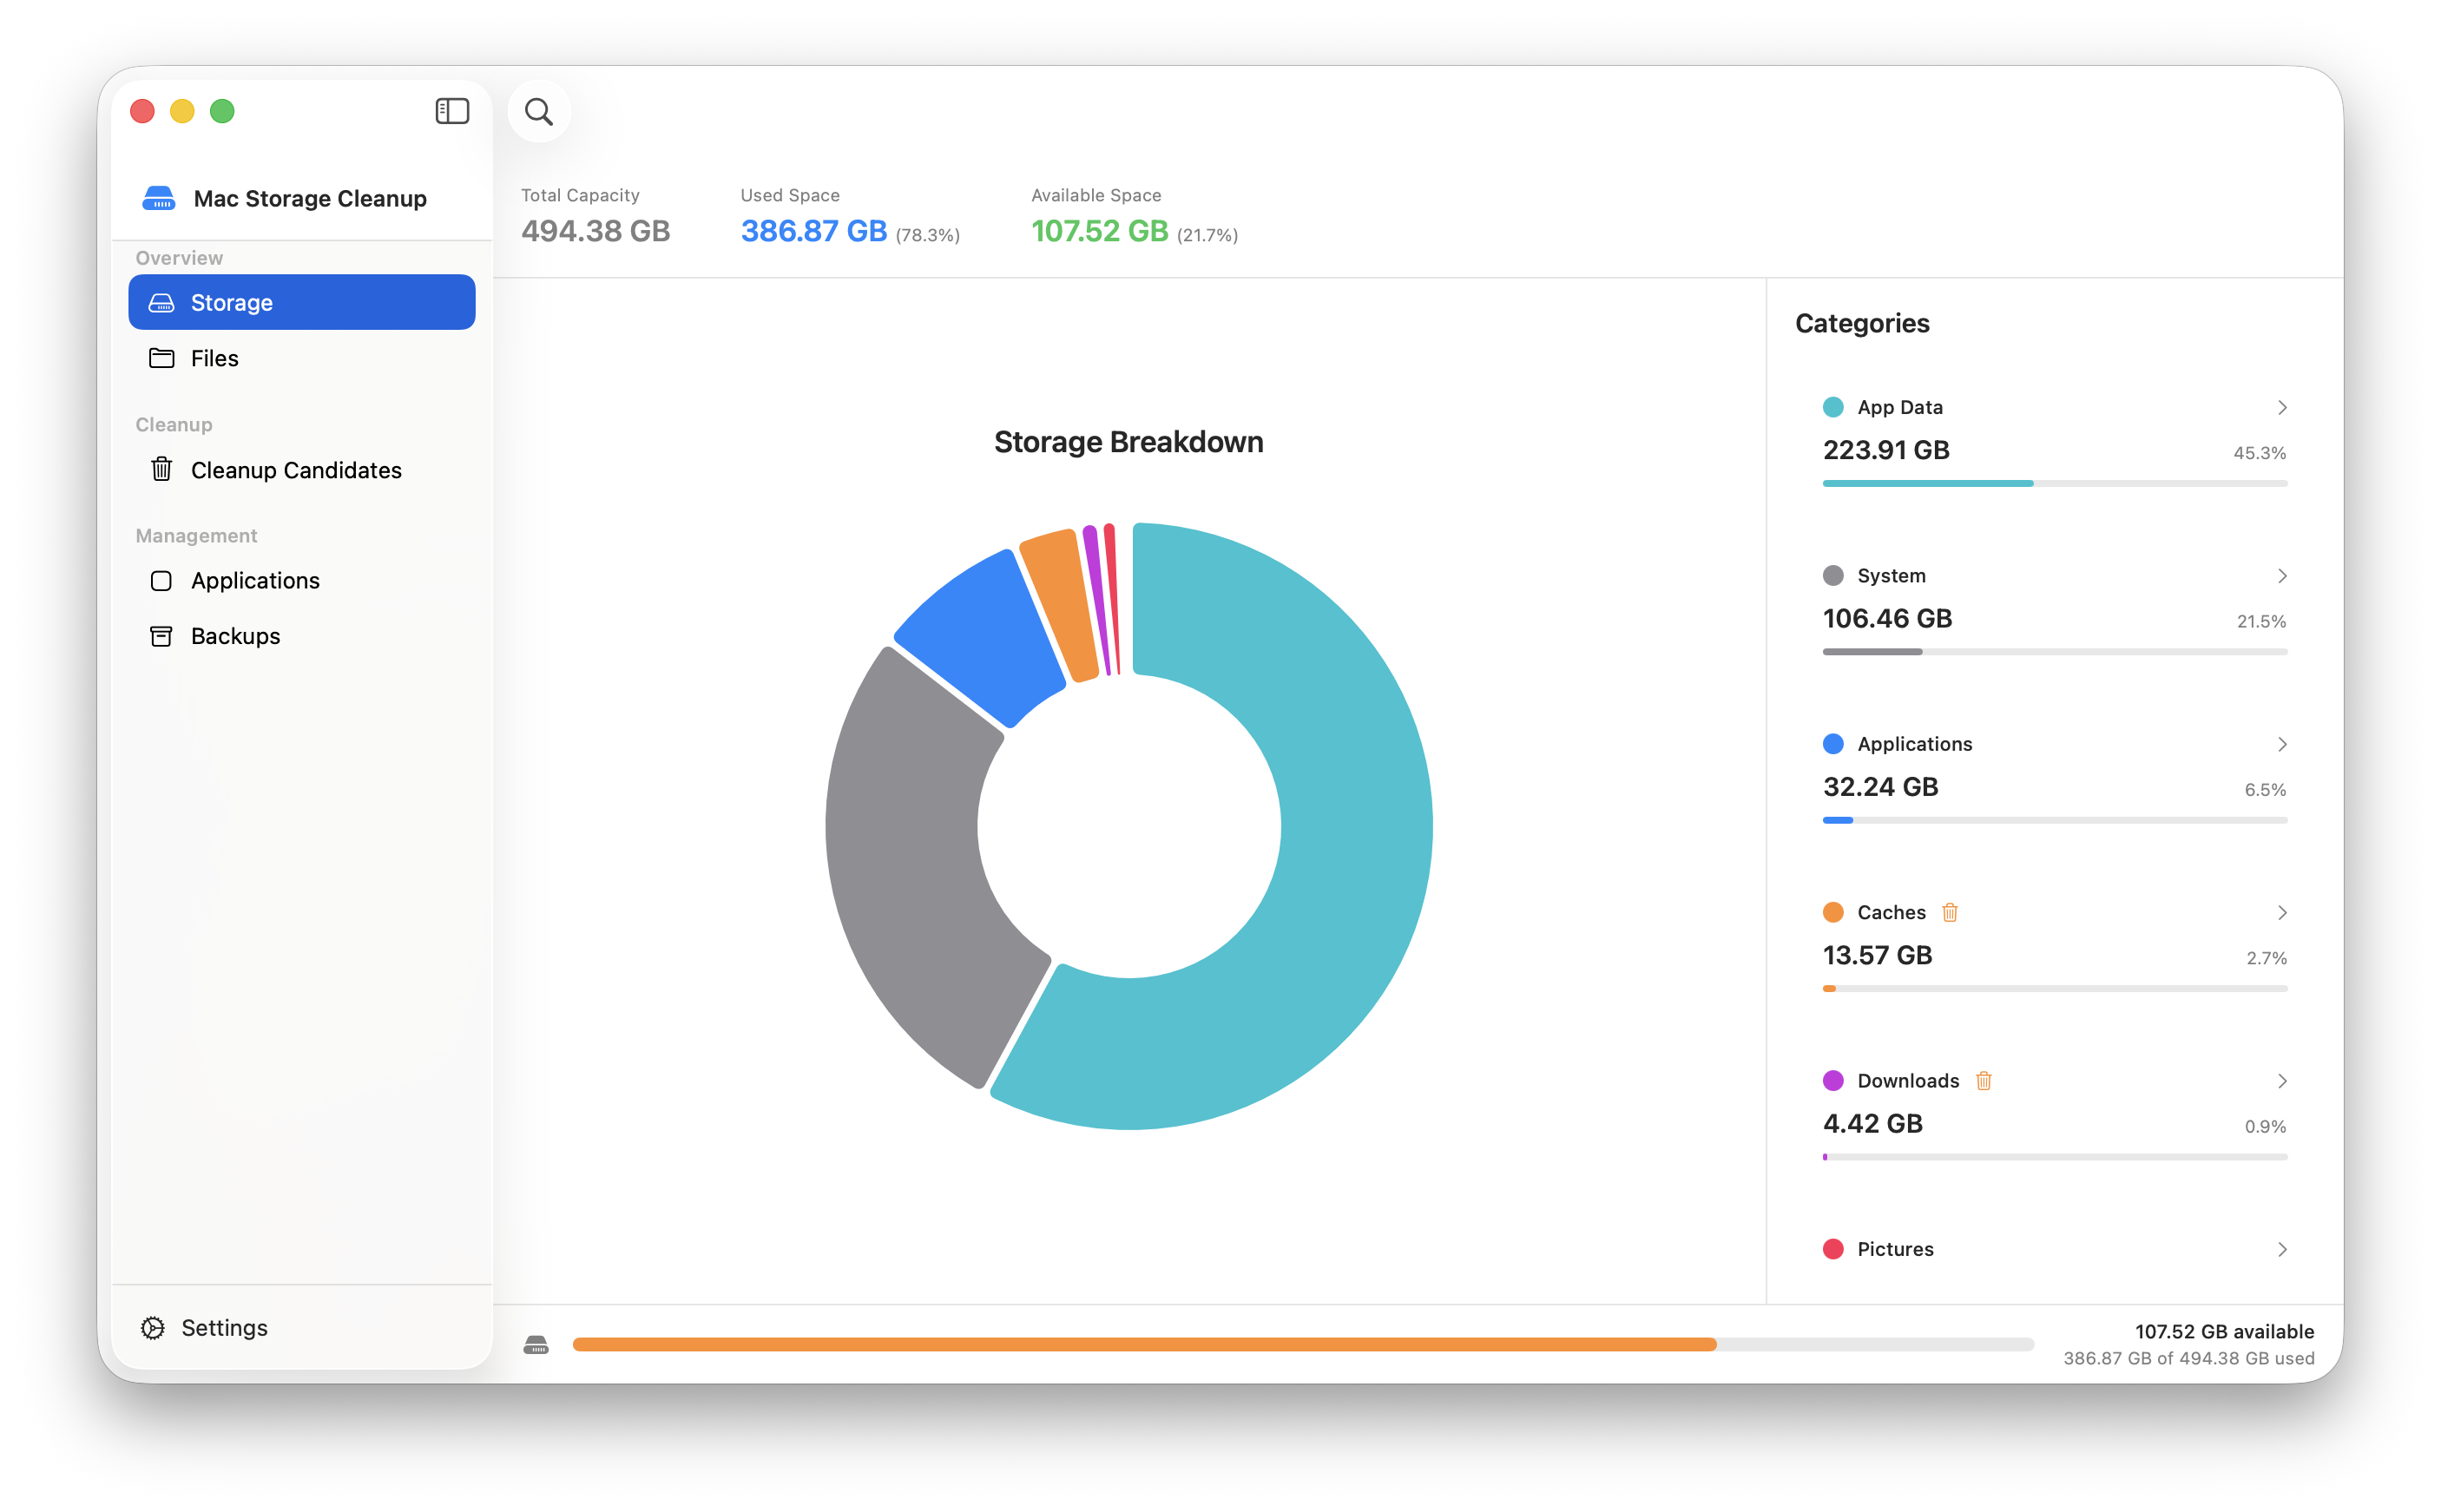Click the blue Applications donut segment
The width and height of the screenshot is (2441, 1512).
[985, 637]
